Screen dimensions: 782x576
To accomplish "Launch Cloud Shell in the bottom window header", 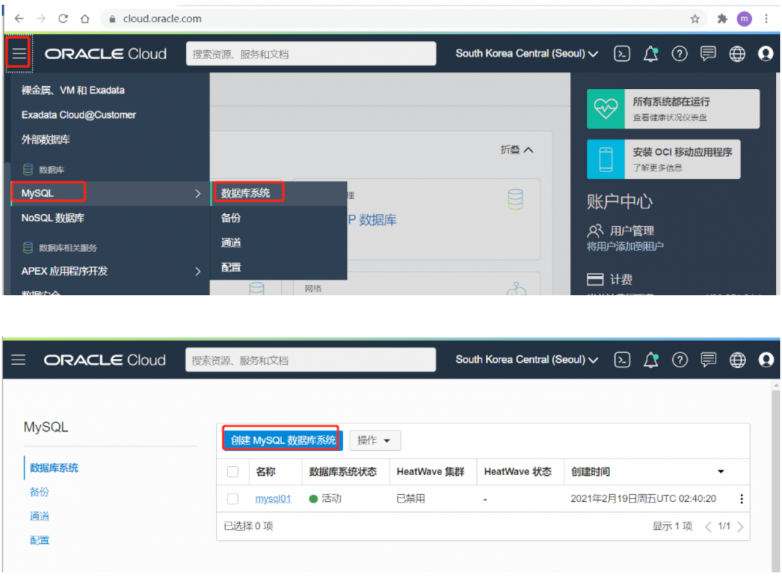I will tap(622, 360).
